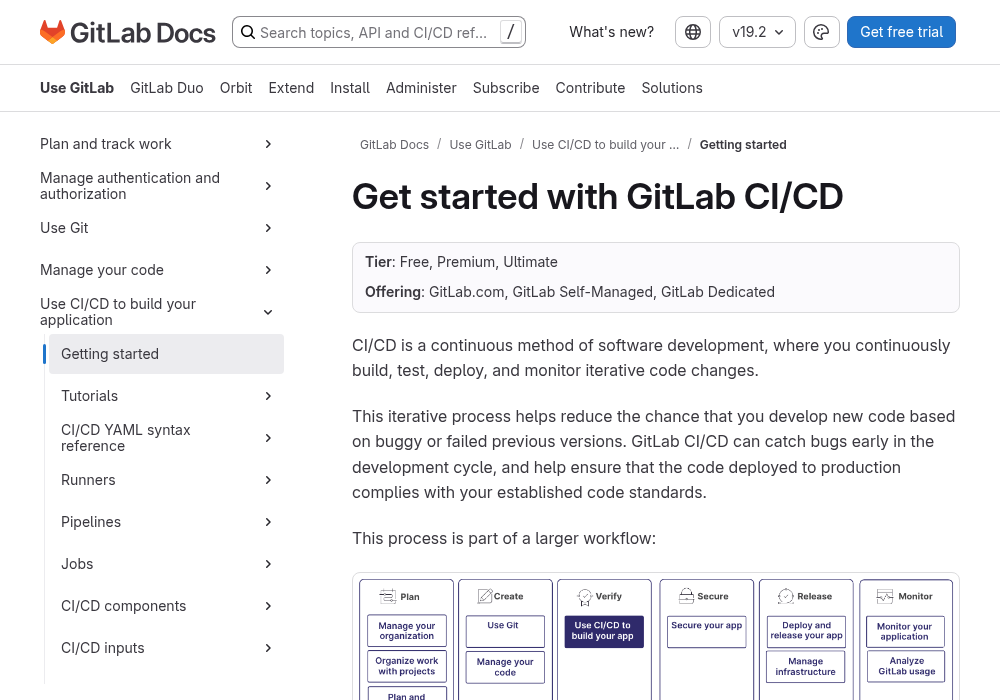Click the Analyze GitLab usage box

tap(906, 666)
